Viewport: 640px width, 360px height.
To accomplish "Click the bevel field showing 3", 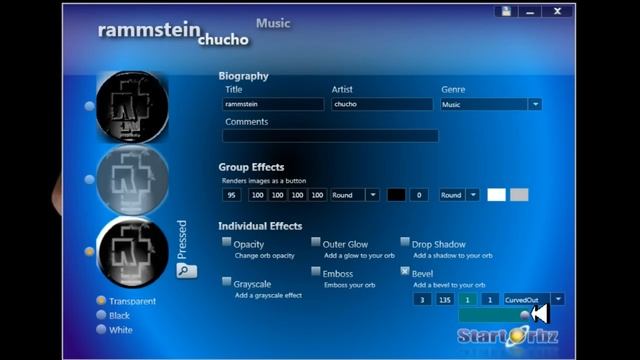I will point(422,300).
